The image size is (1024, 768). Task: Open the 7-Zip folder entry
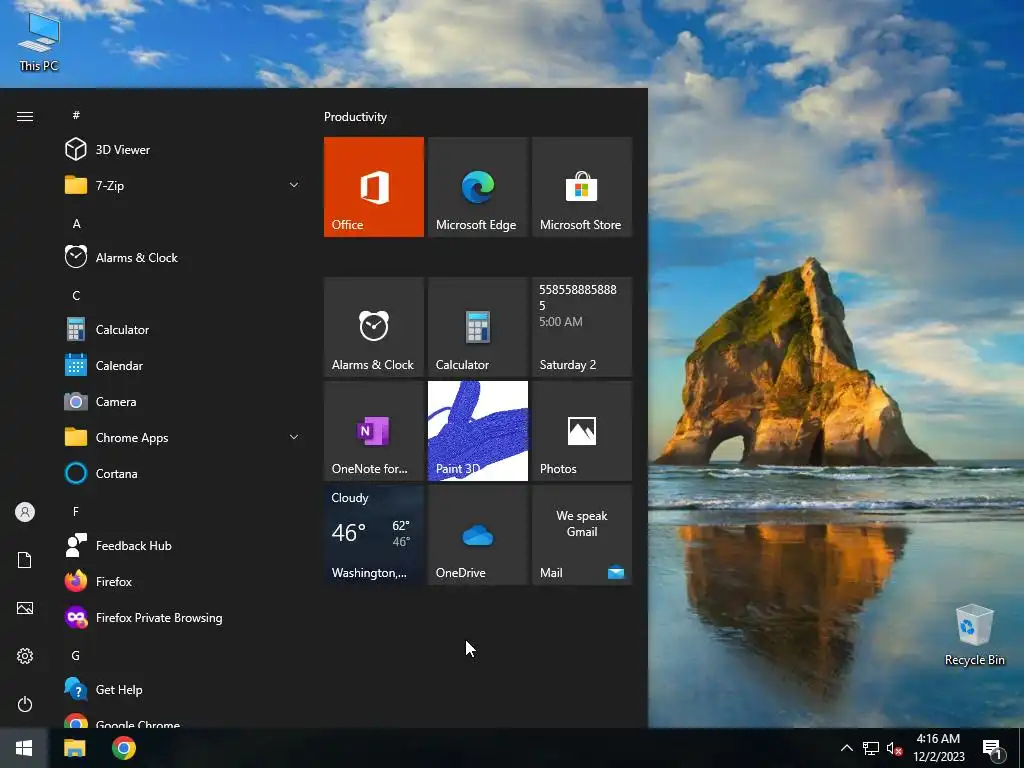click(x=183, y=185)
